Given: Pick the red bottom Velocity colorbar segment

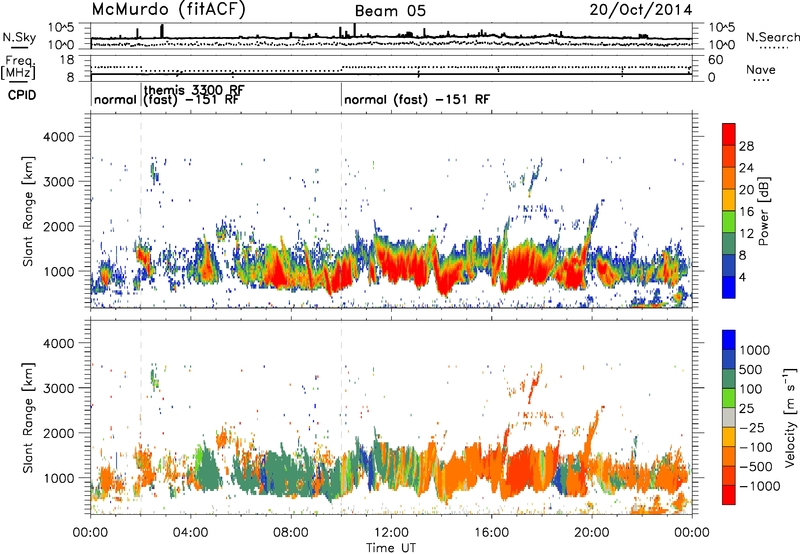Looking at the screenshot, I should [x=729, y=495].
